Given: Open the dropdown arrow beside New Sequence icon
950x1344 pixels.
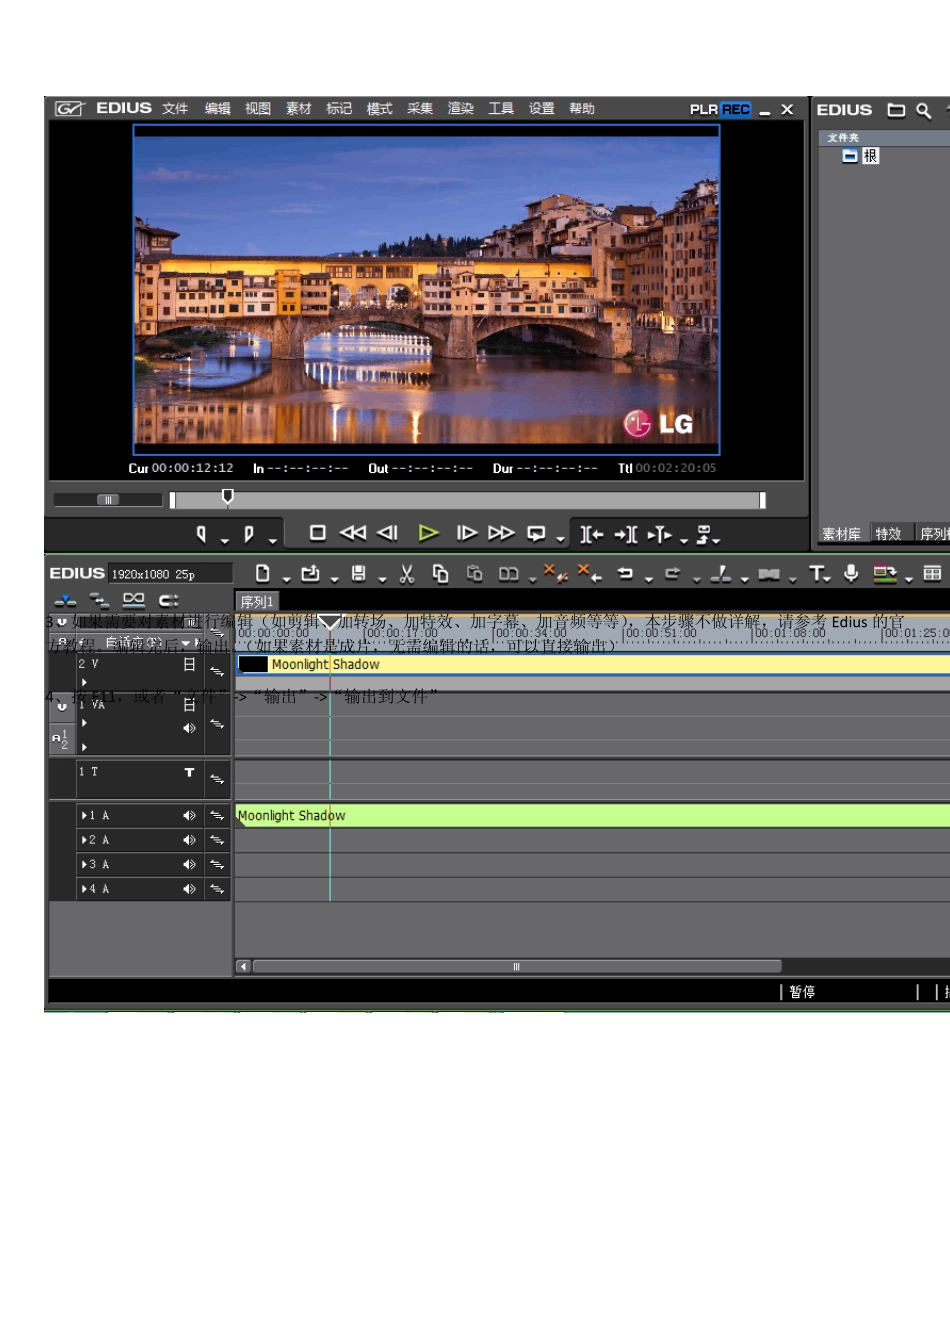Looking at the screenshot, I should click(286, 579).
